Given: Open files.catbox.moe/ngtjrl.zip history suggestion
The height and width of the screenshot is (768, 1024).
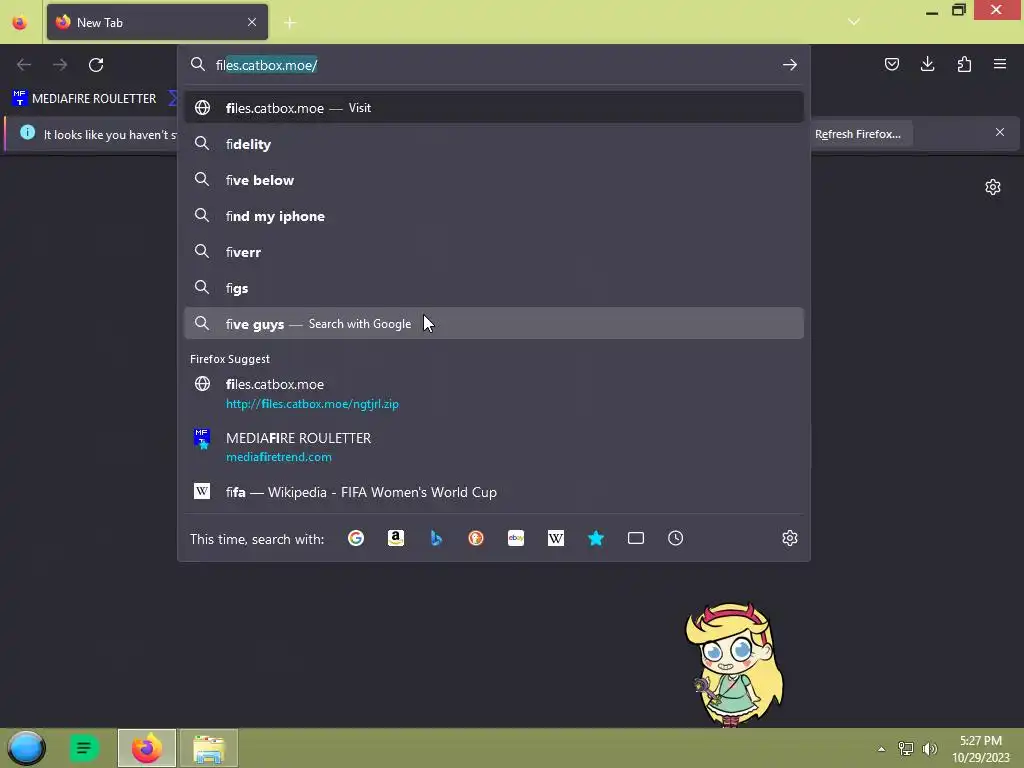Looking at the screenshot, I should (494, 393).
